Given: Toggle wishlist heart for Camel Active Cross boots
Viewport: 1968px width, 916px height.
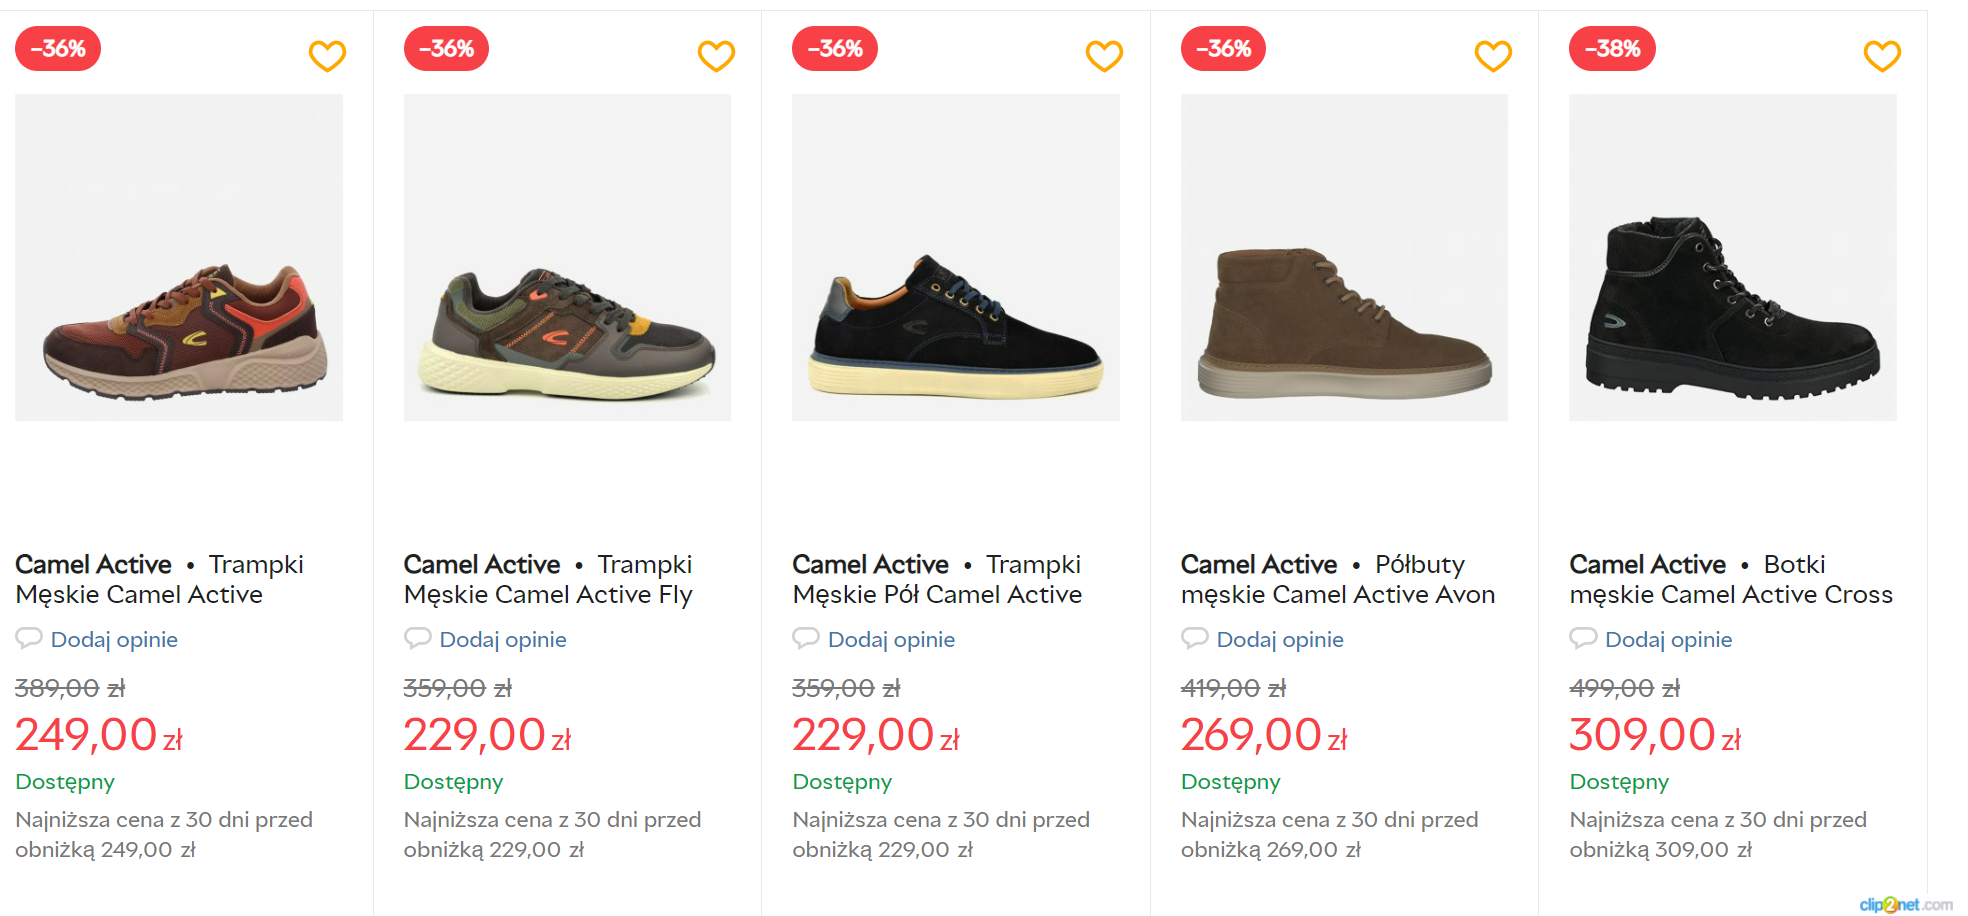Looking at the screenshot, I should [1882, 56].
